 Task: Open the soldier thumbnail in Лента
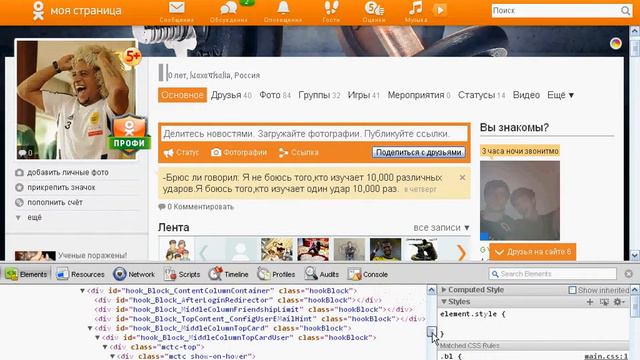pos(422,249)
